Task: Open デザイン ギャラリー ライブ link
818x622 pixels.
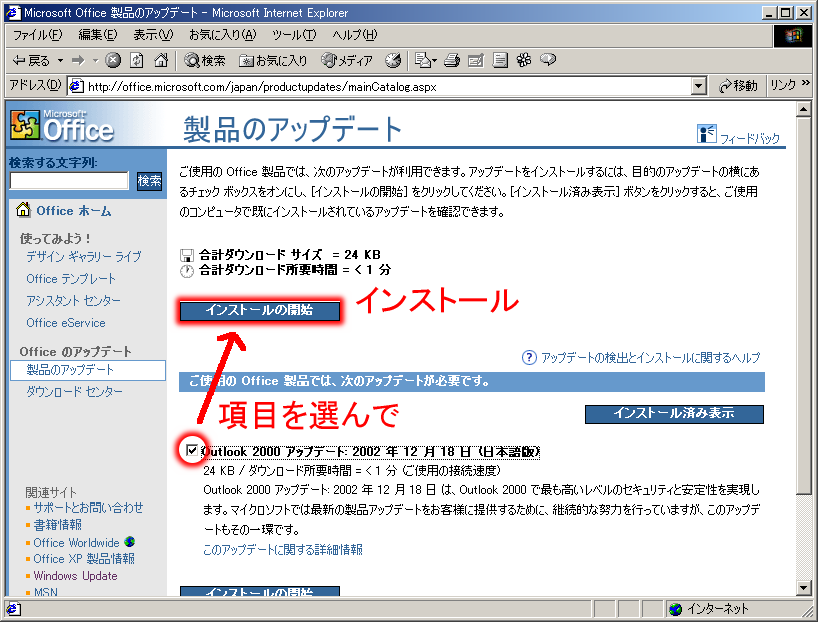Action: click(83, 257)
